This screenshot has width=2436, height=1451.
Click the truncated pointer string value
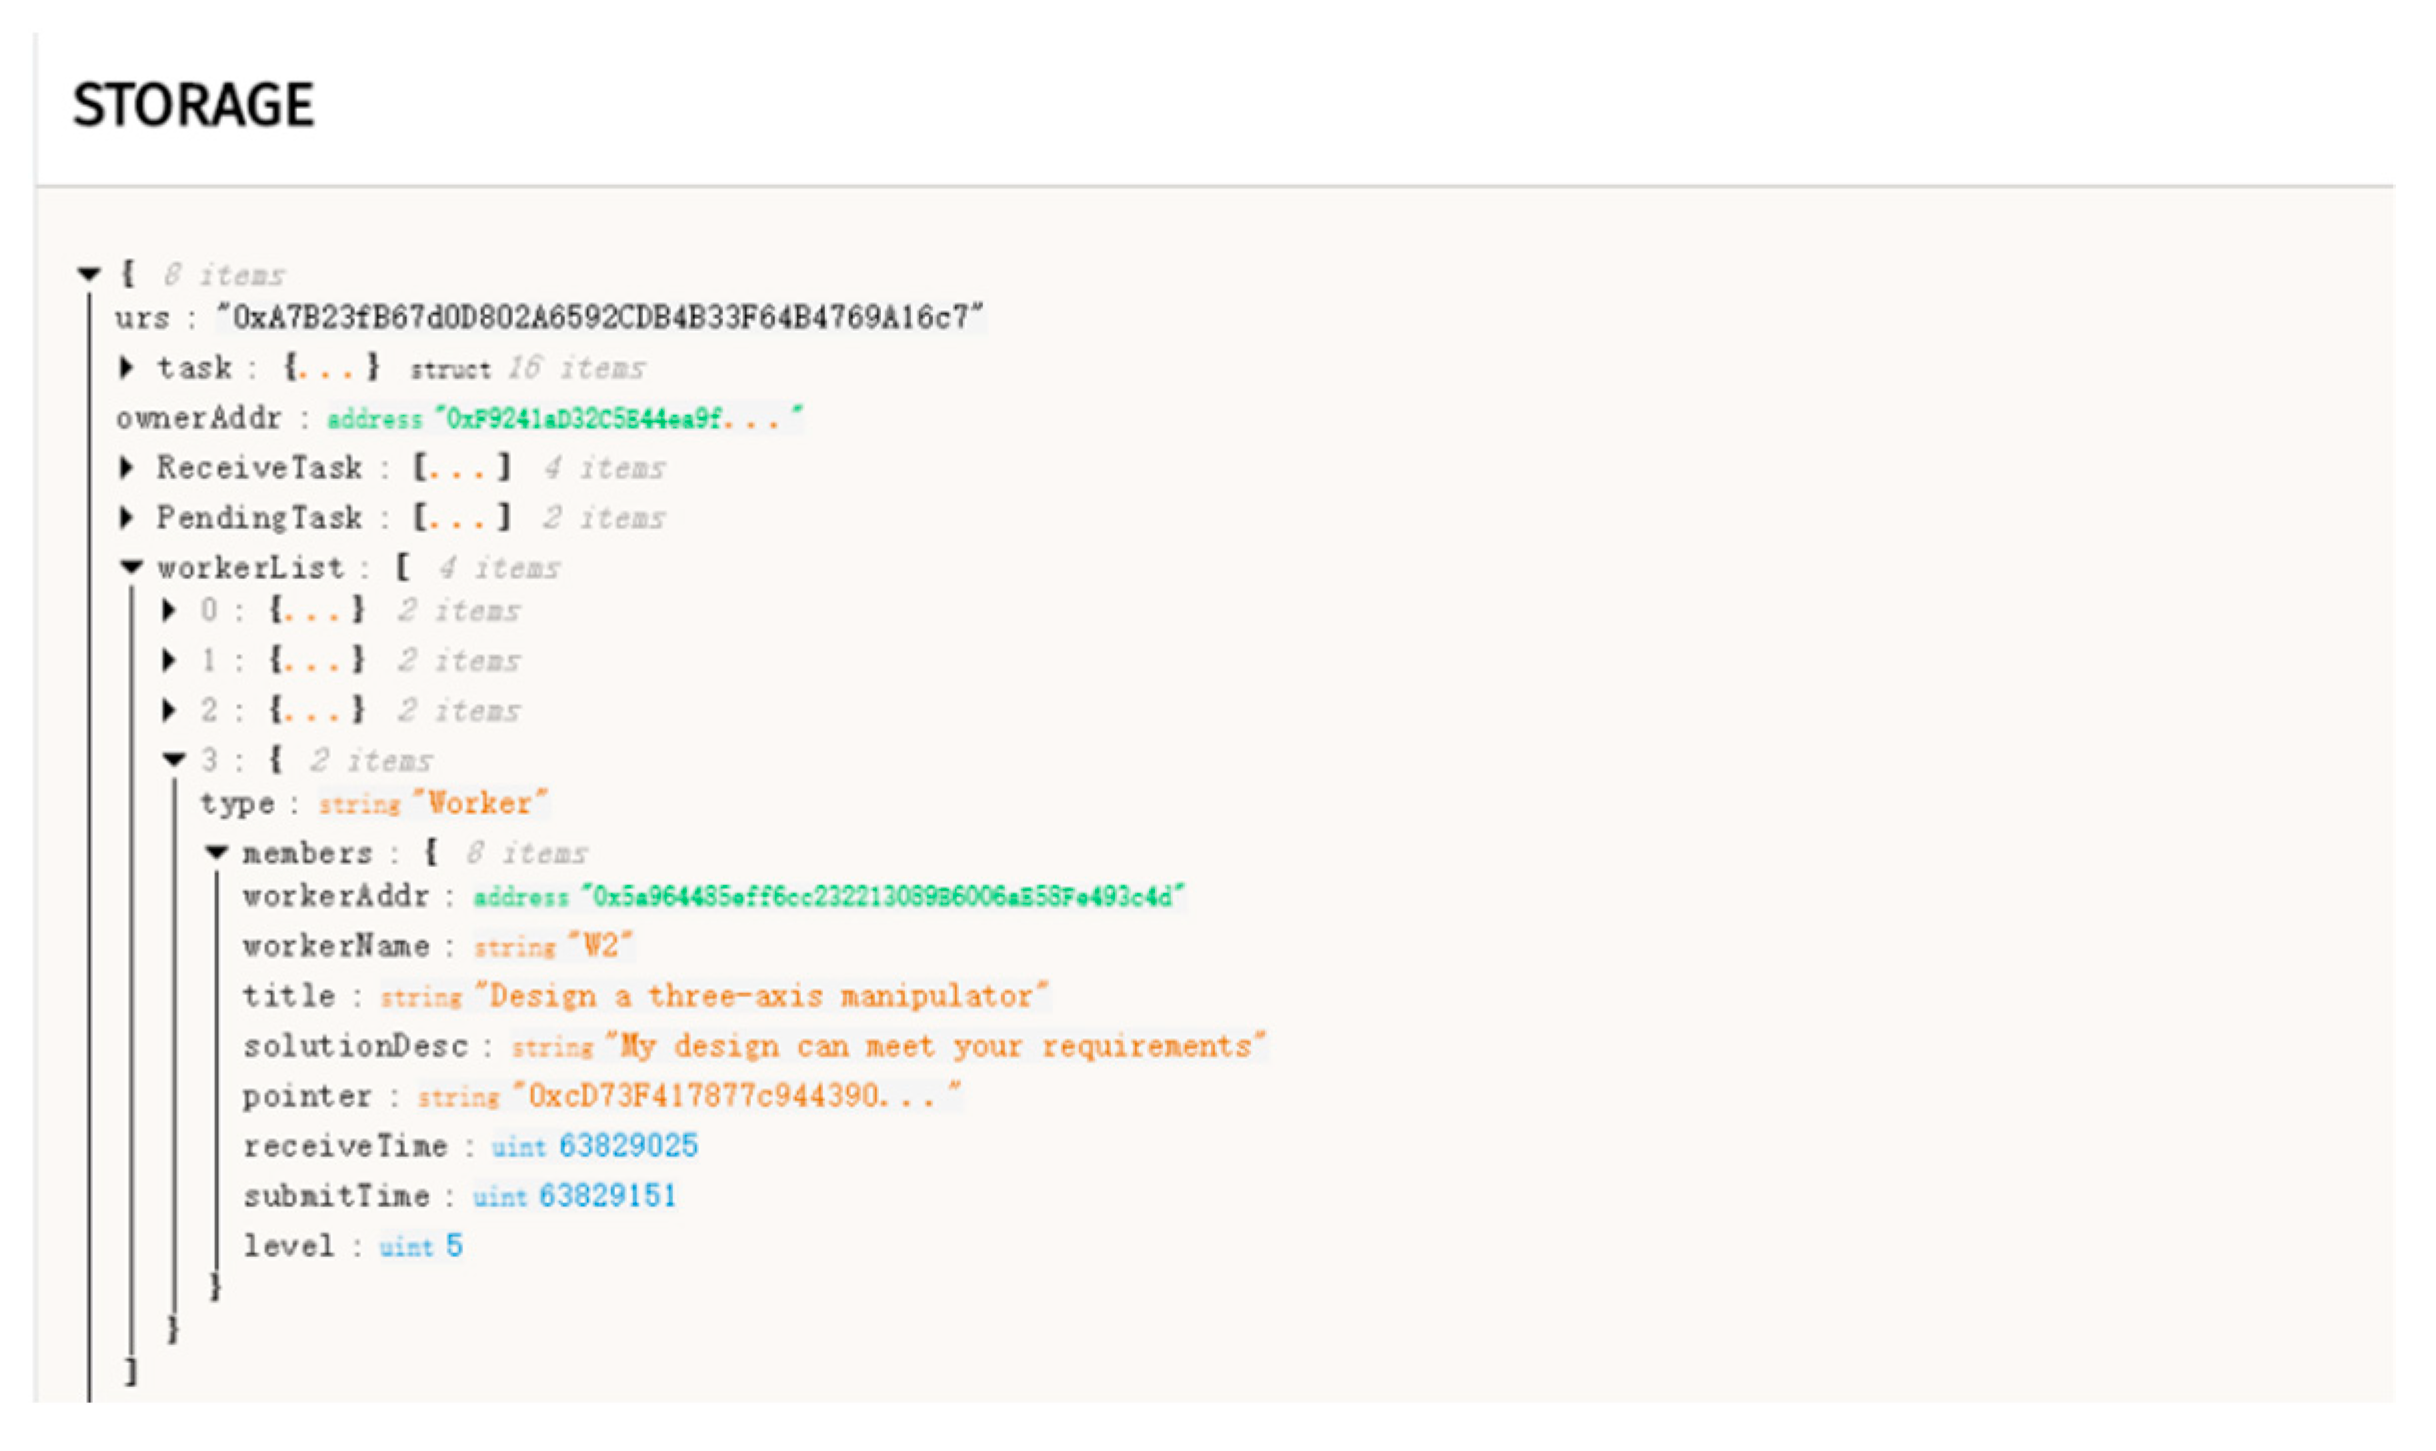pyautogui.click(x=735, y=1096)
